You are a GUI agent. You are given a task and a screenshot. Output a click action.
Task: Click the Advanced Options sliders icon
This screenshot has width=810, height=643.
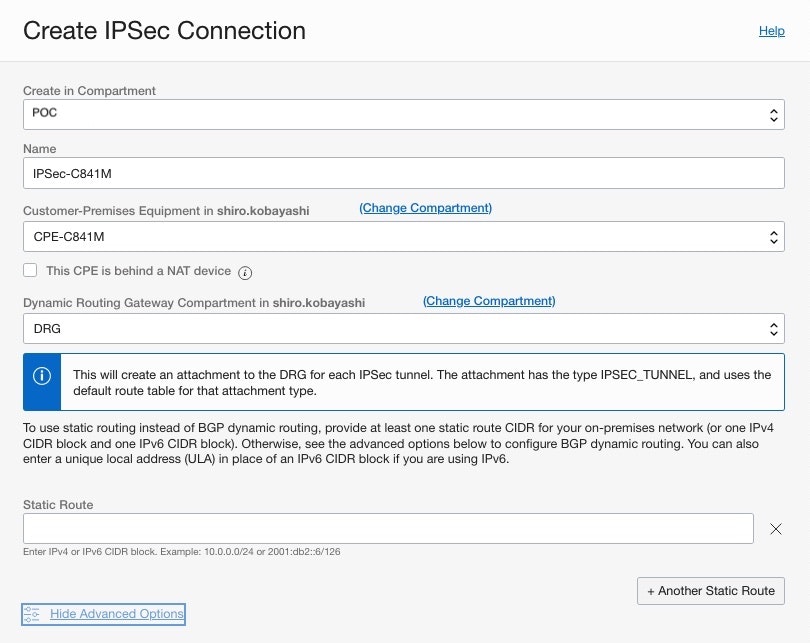coord(31,613)
